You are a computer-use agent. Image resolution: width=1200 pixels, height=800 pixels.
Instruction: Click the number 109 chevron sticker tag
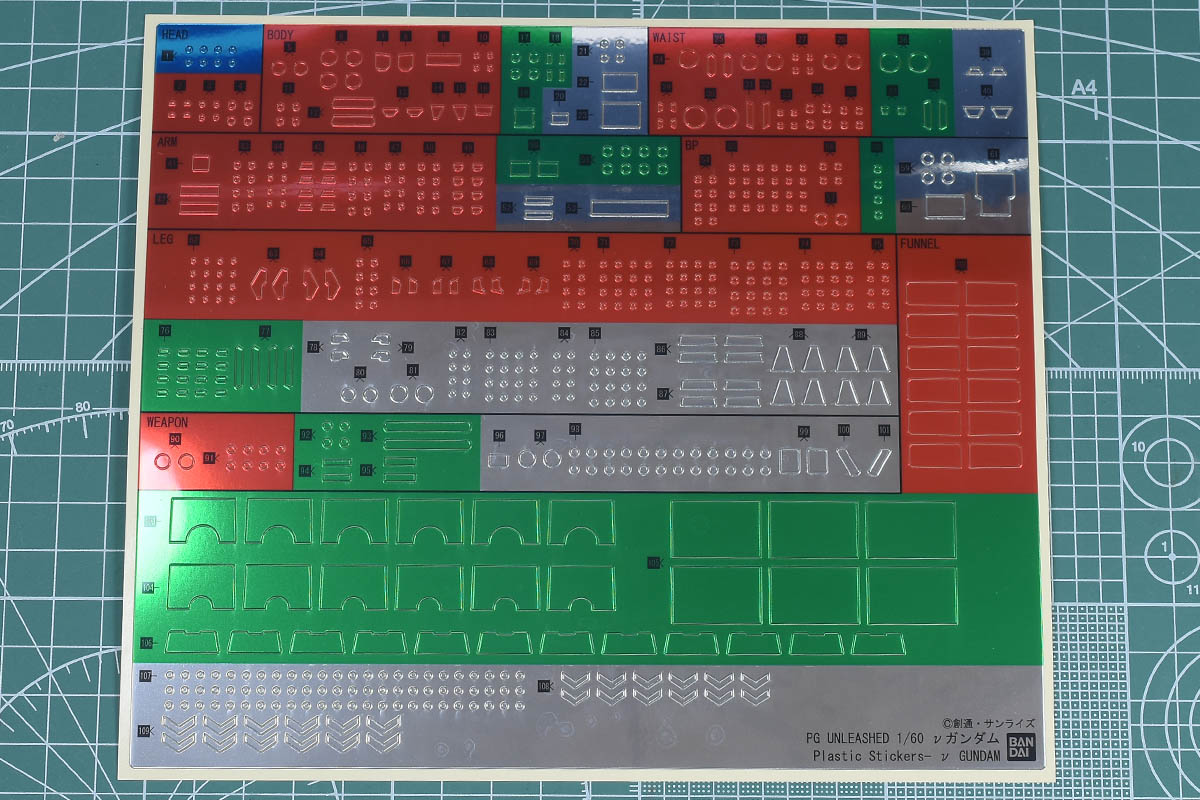click(145, 733)
